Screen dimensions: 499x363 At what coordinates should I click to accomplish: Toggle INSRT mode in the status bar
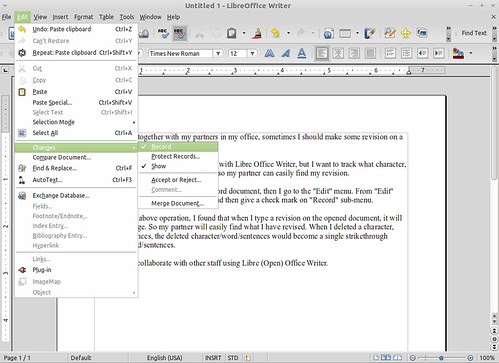(213, 358)
